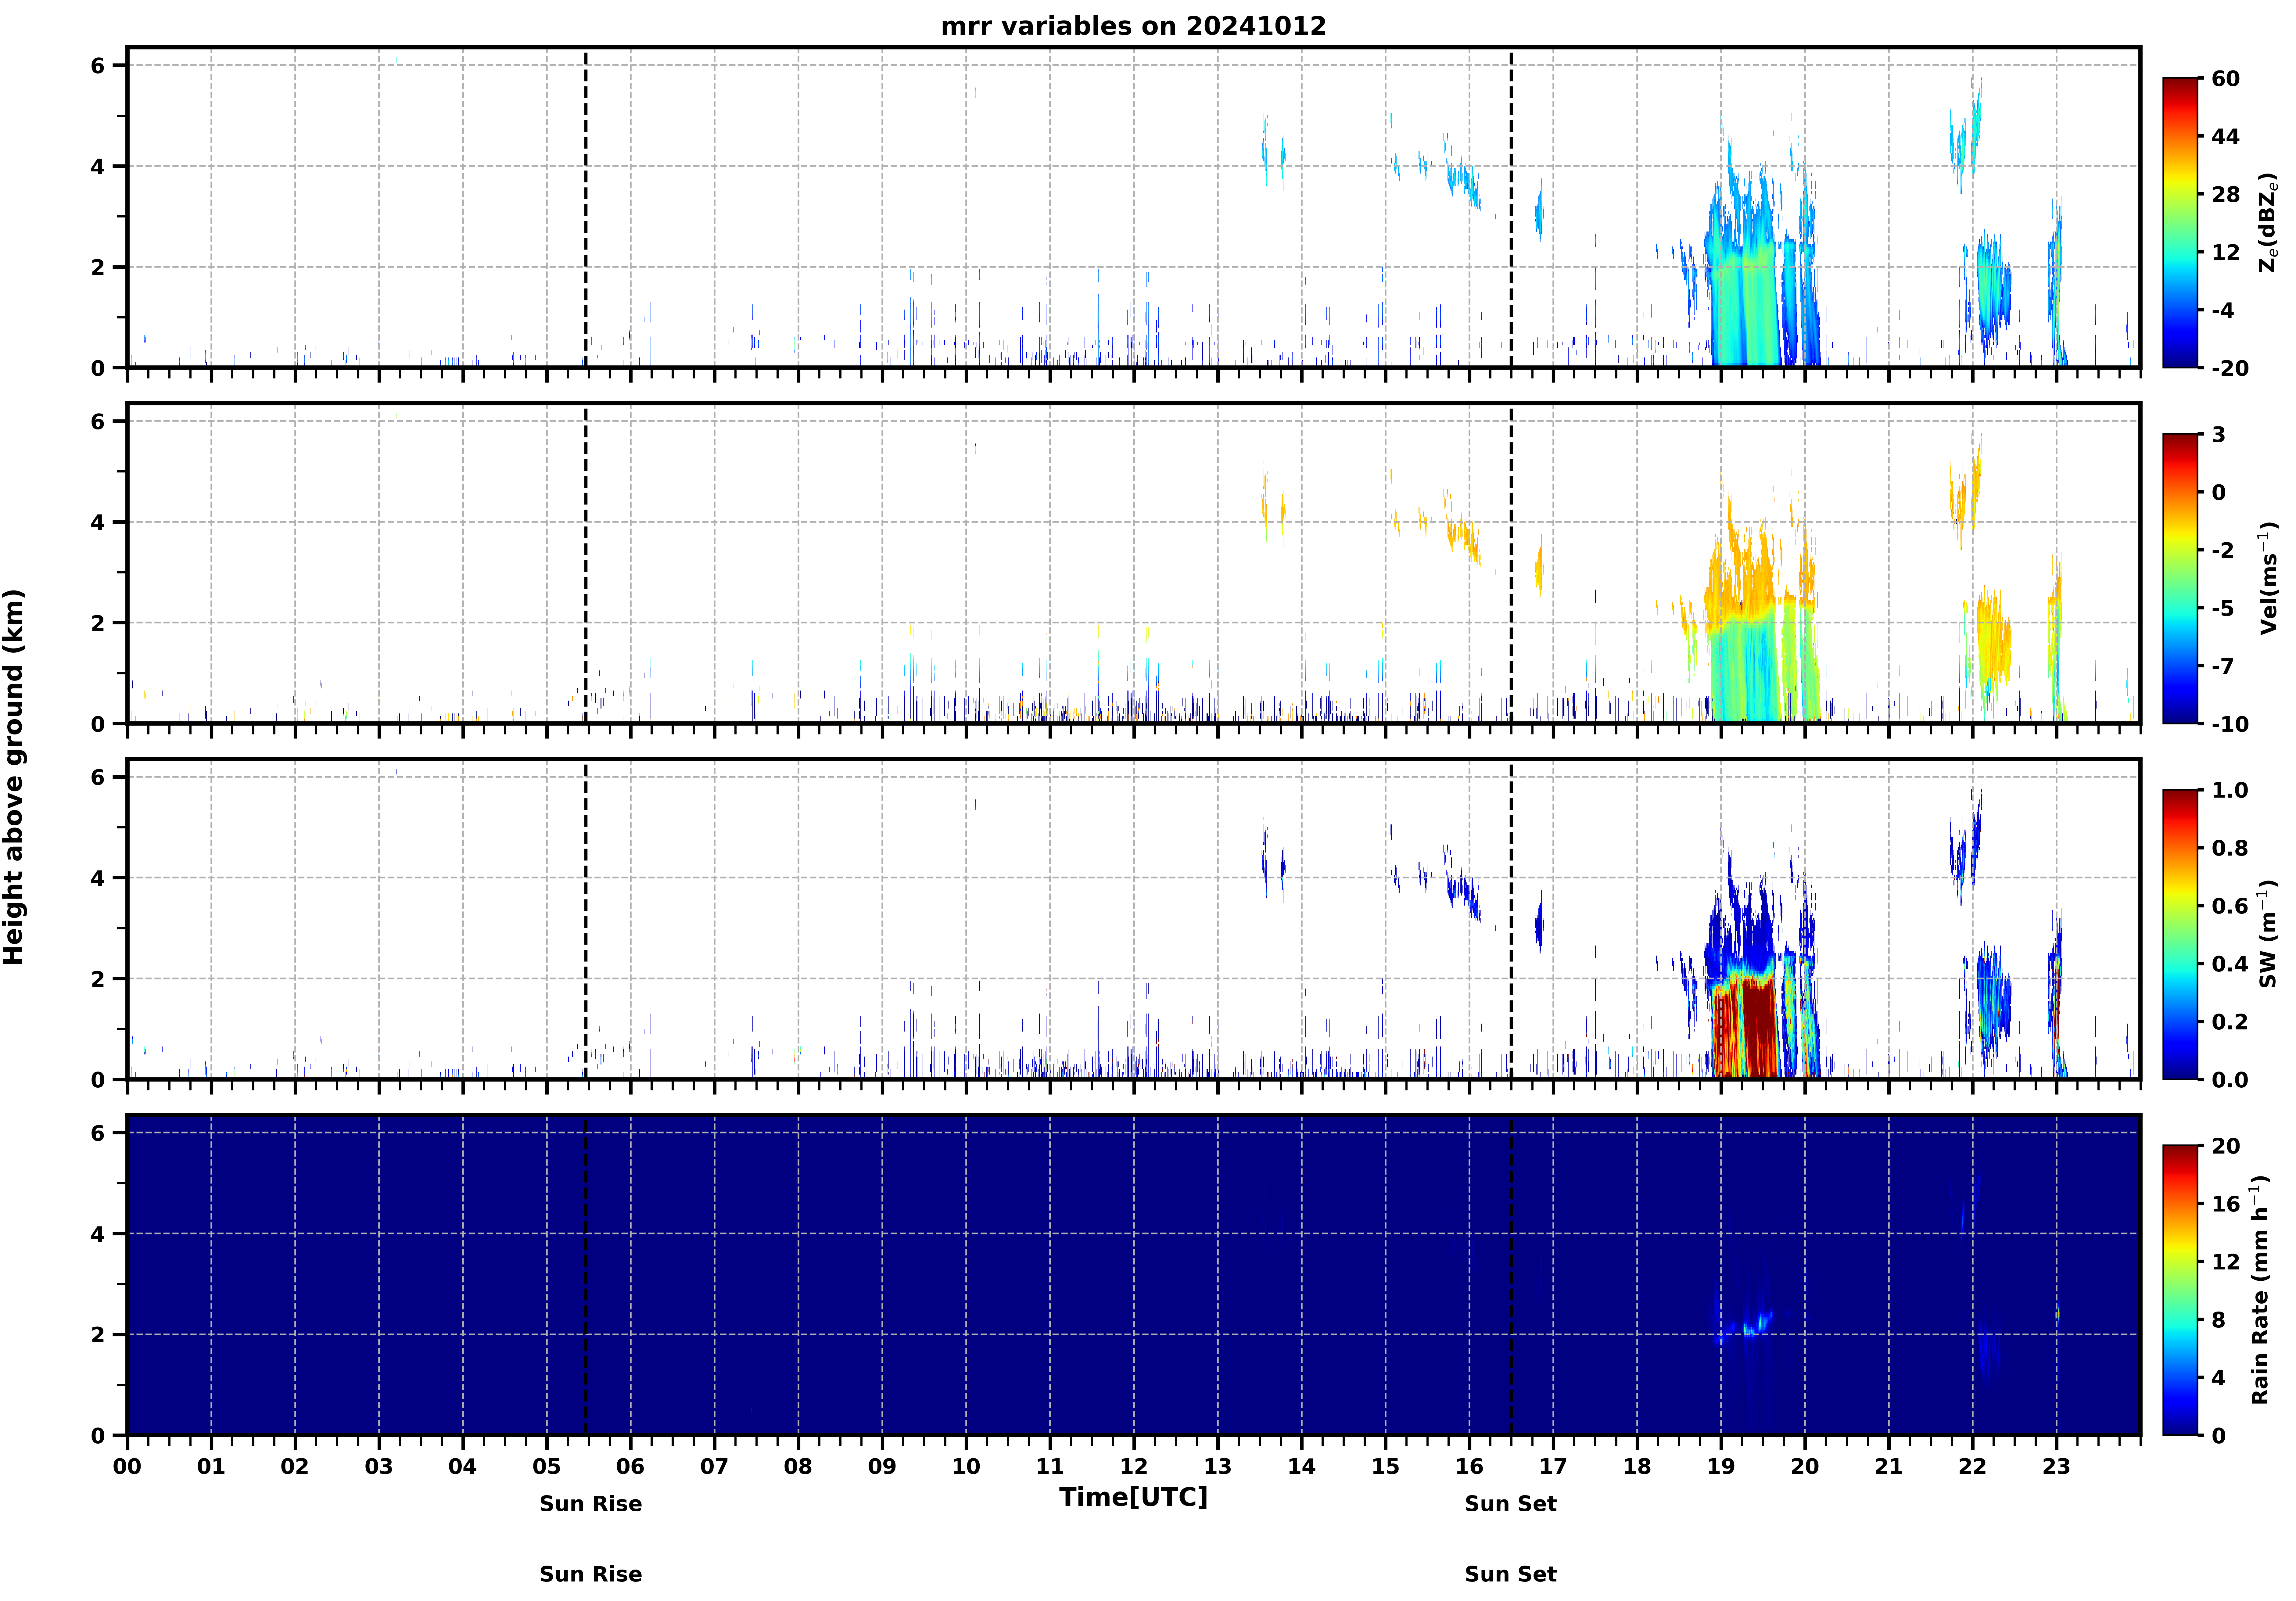Click the lower Sun Set label
The height and width of the screenshot is (1601, 2296).
[1510, 1574]
